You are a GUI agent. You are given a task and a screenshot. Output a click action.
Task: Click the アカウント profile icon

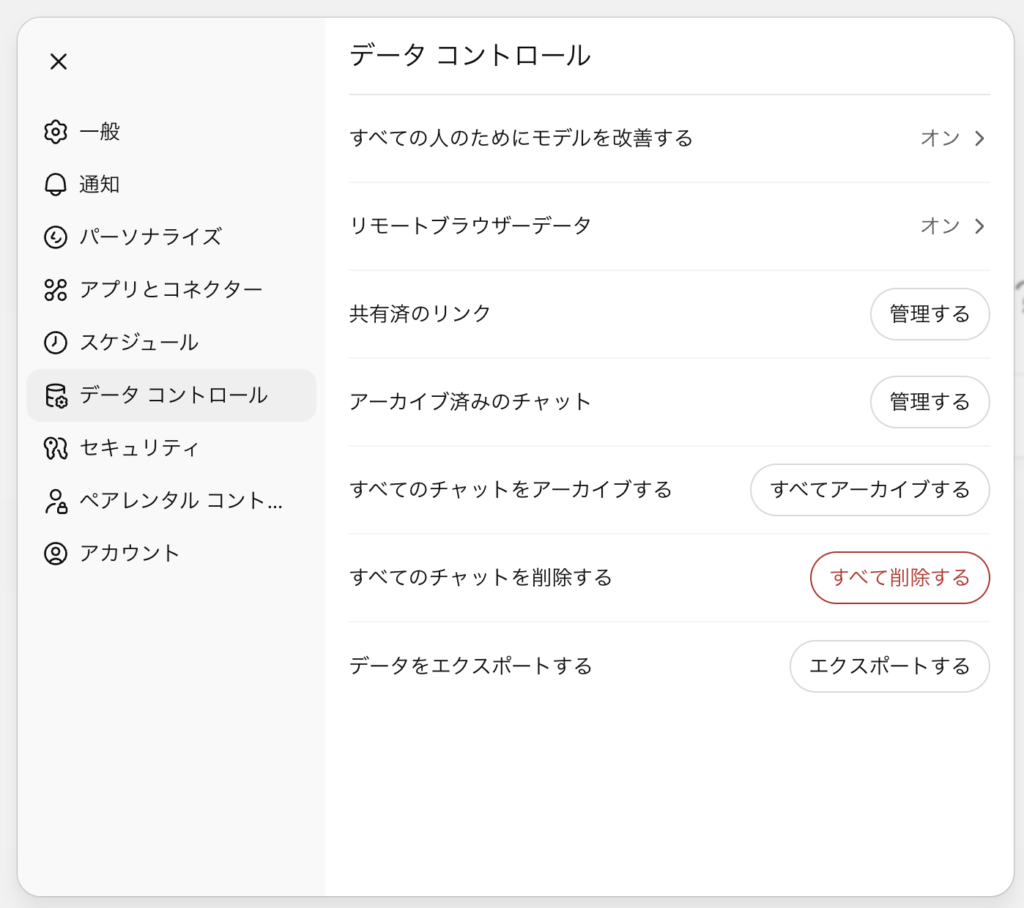56,553
